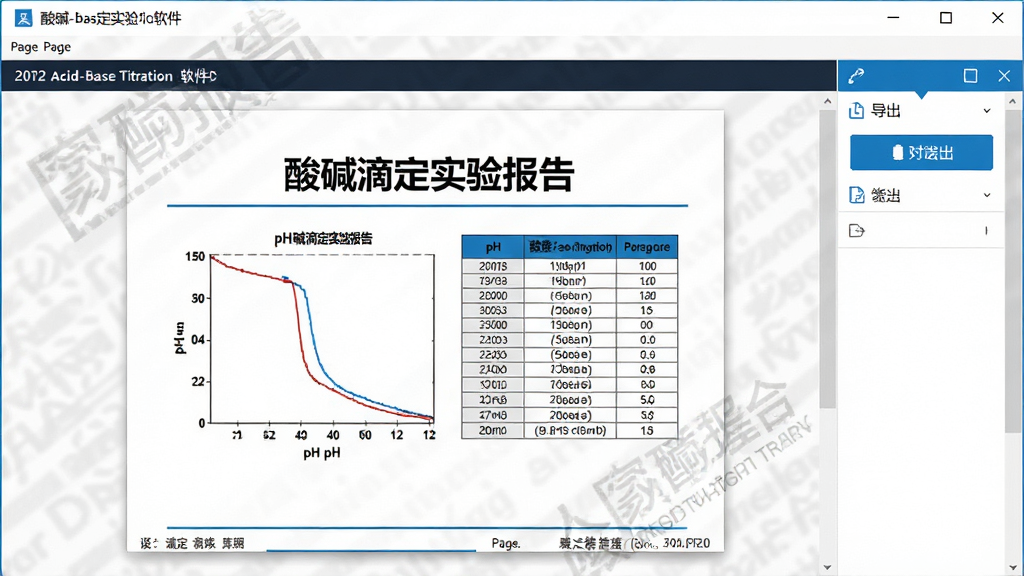Select table cell '35000'
This screenshot has width=1024, height=576.
tap(493, 325)
